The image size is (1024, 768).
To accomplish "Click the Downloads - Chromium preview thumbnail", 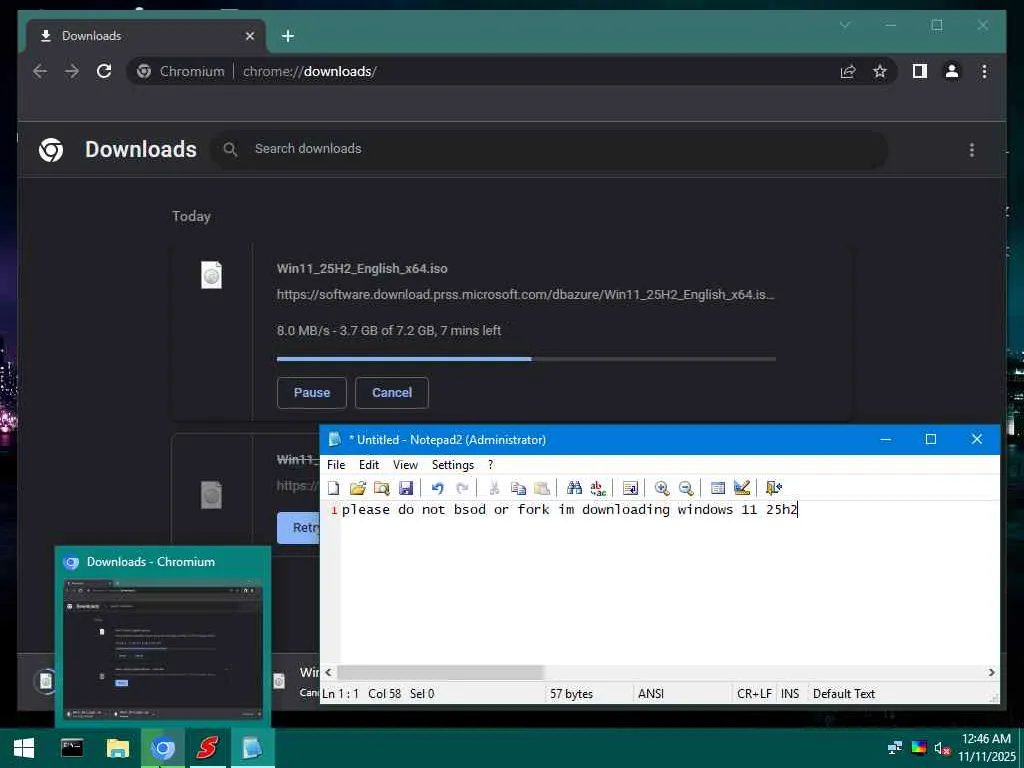I will 163,648.
